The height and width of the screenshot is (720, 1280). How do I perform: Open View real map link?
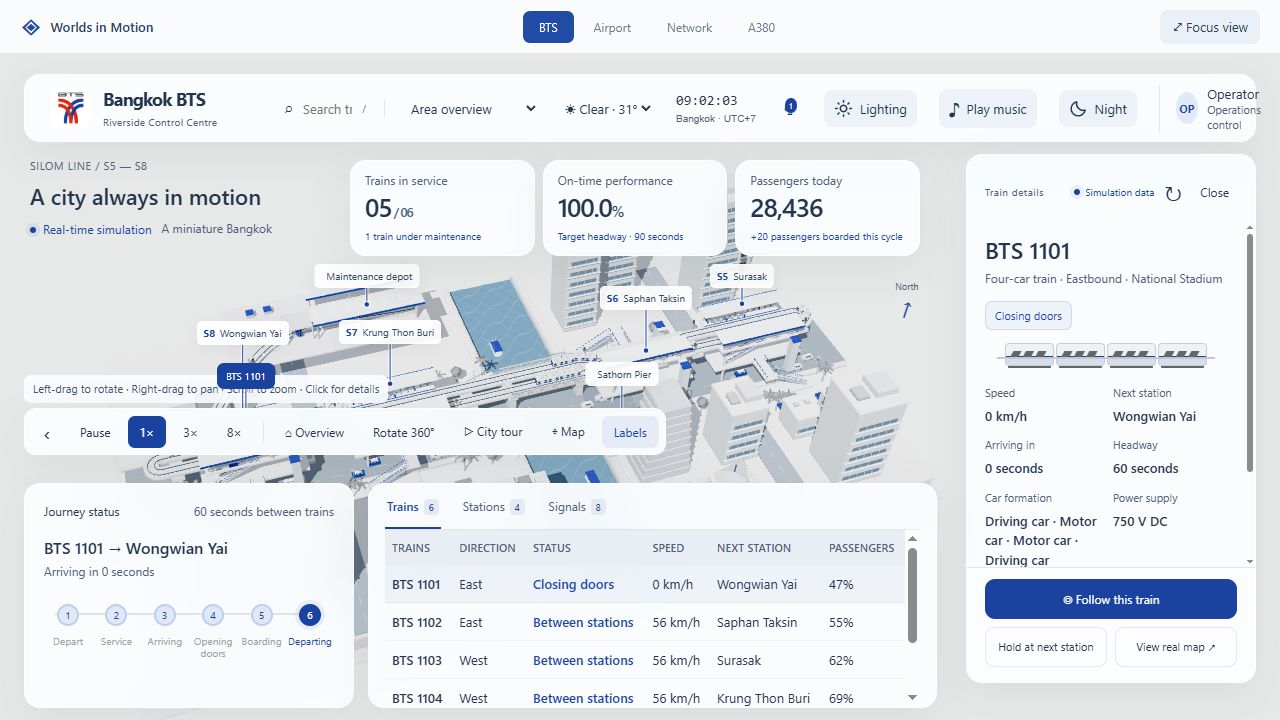coord(1176,647)
